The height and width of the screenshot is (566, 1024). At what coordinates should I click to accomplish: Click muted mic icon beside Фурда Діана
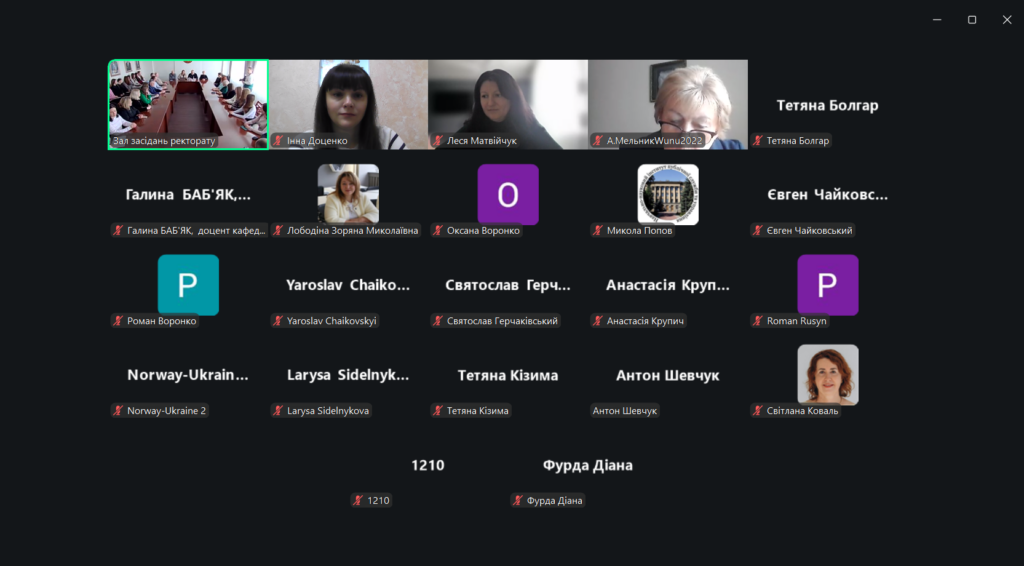(x=519, y=501)
